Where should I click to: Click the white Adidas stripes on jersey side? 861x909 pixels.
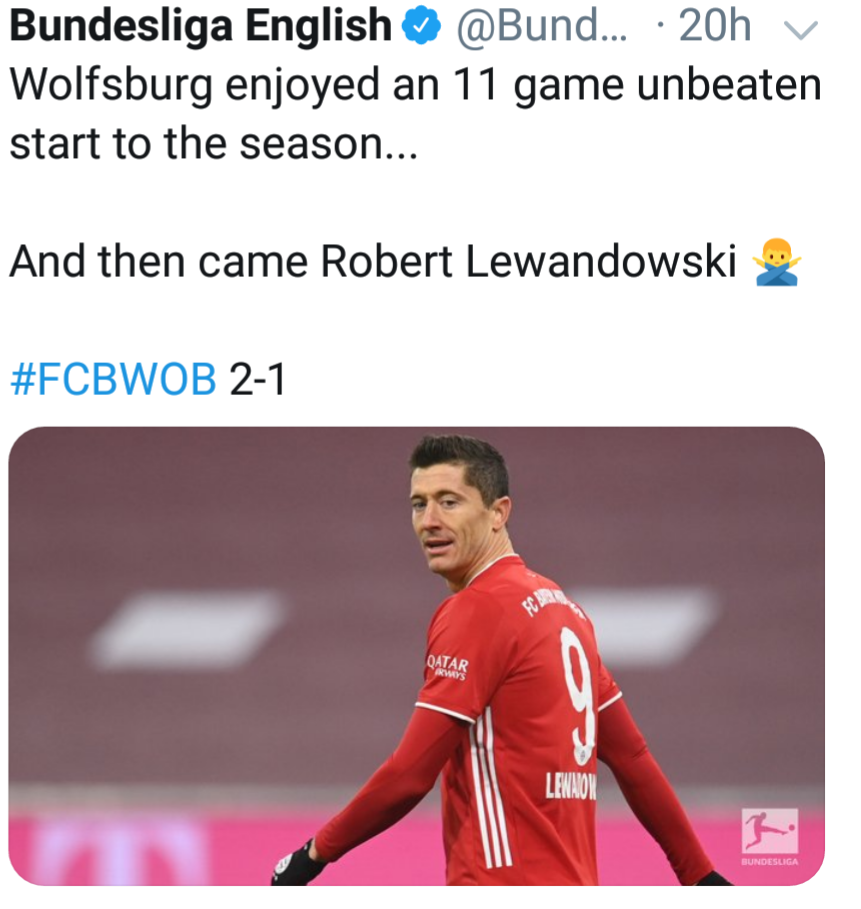[x=488, y=788]
